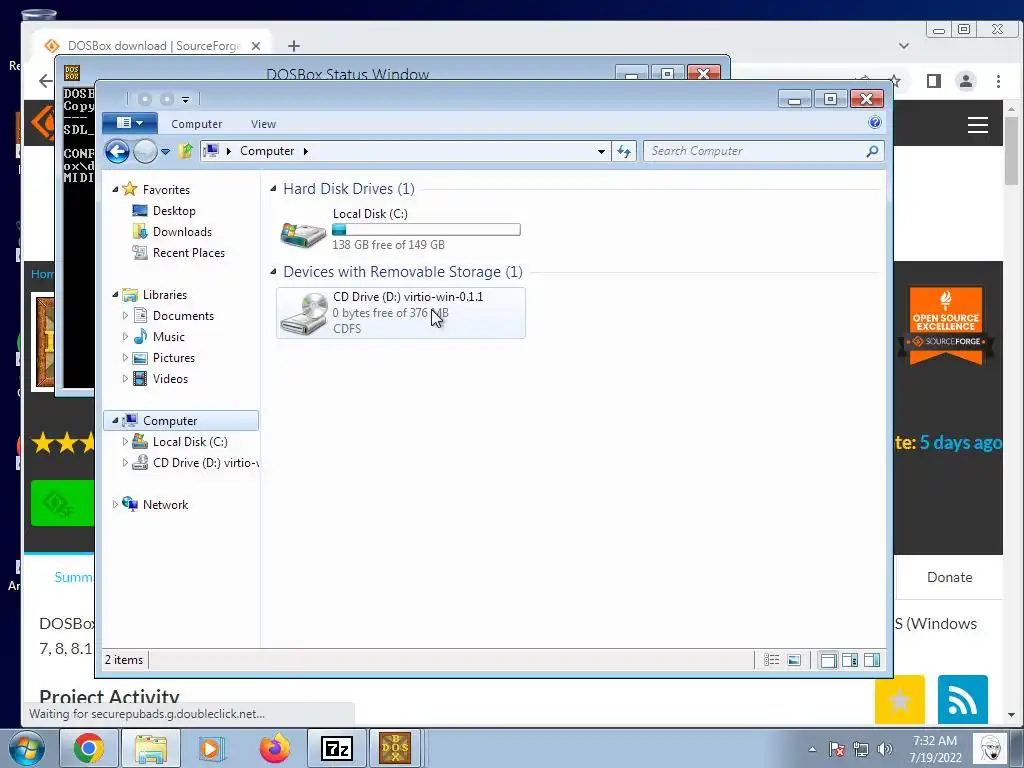Select Local Disk (C:) in navigation tree

pyautogui.click(x=189, y=441)
